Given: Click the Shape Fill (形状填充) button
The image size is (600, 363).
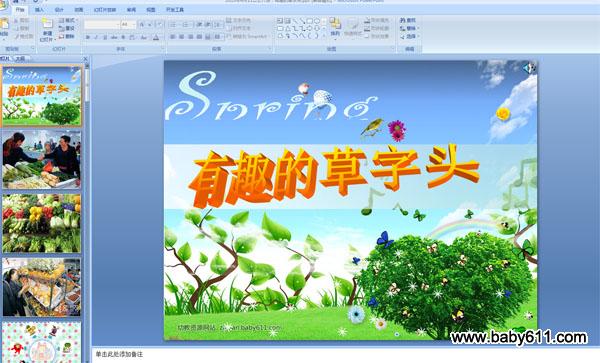Looking at the screenshot, I should [377, 20].
